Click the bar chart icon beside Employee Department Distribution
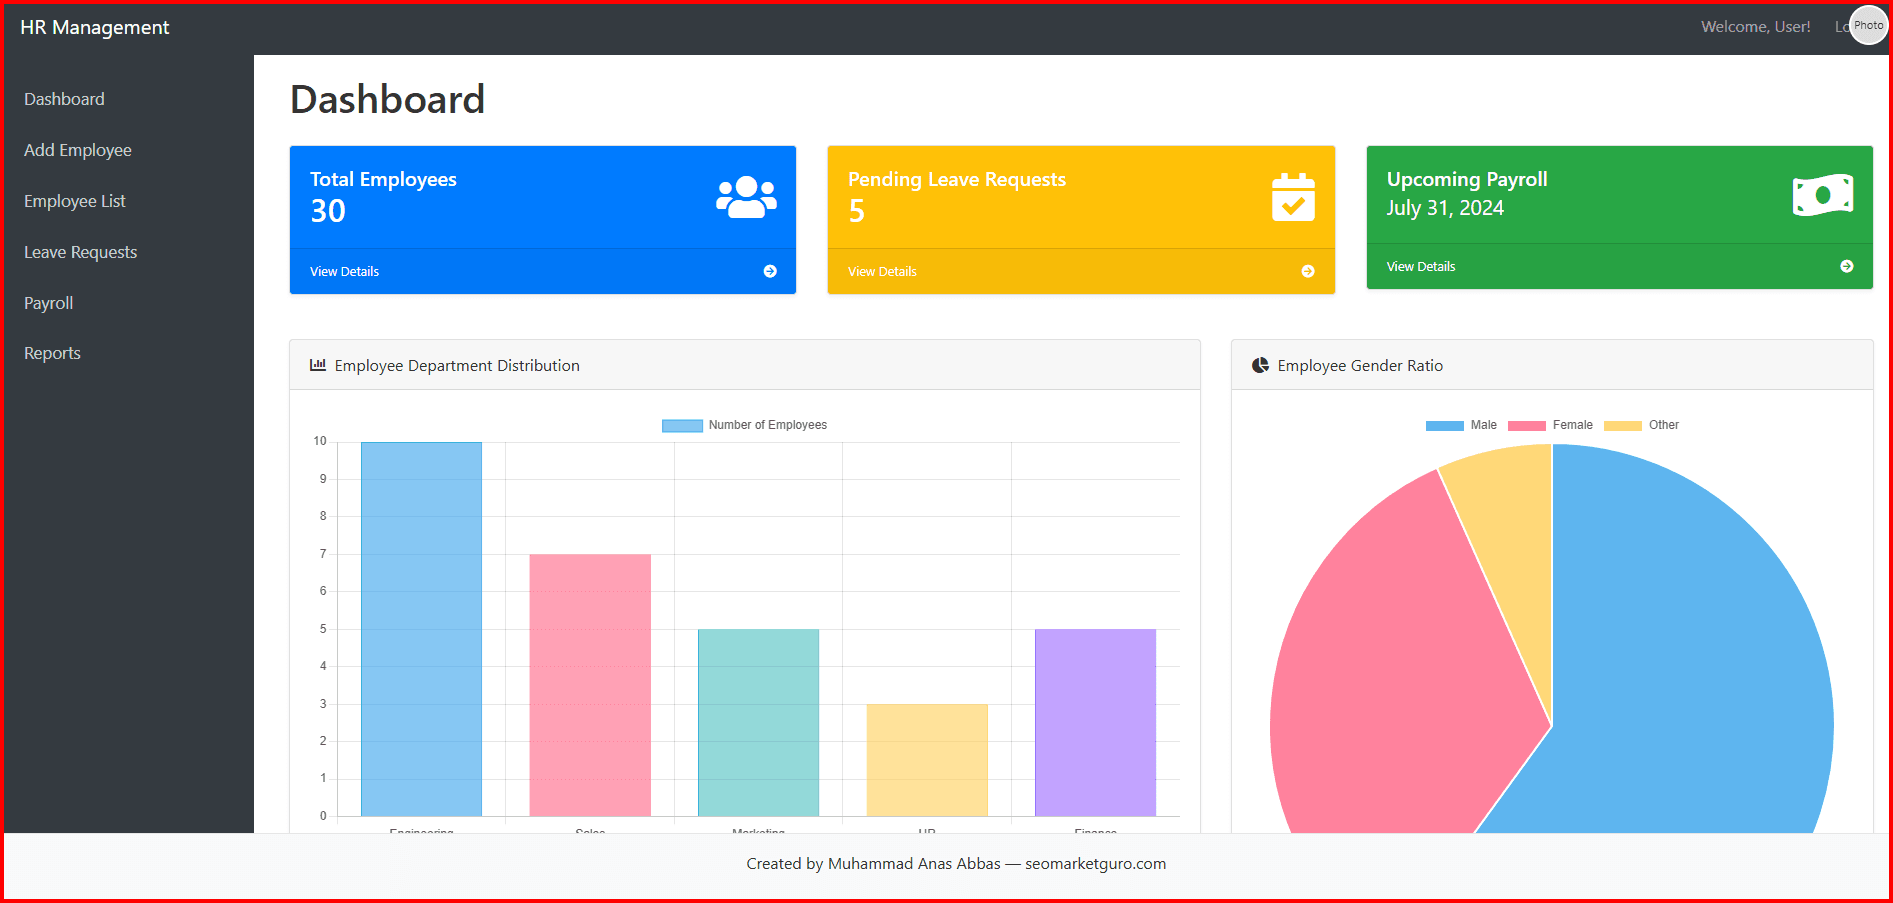This screenshot has height=903, width=1893. point(318,365)
